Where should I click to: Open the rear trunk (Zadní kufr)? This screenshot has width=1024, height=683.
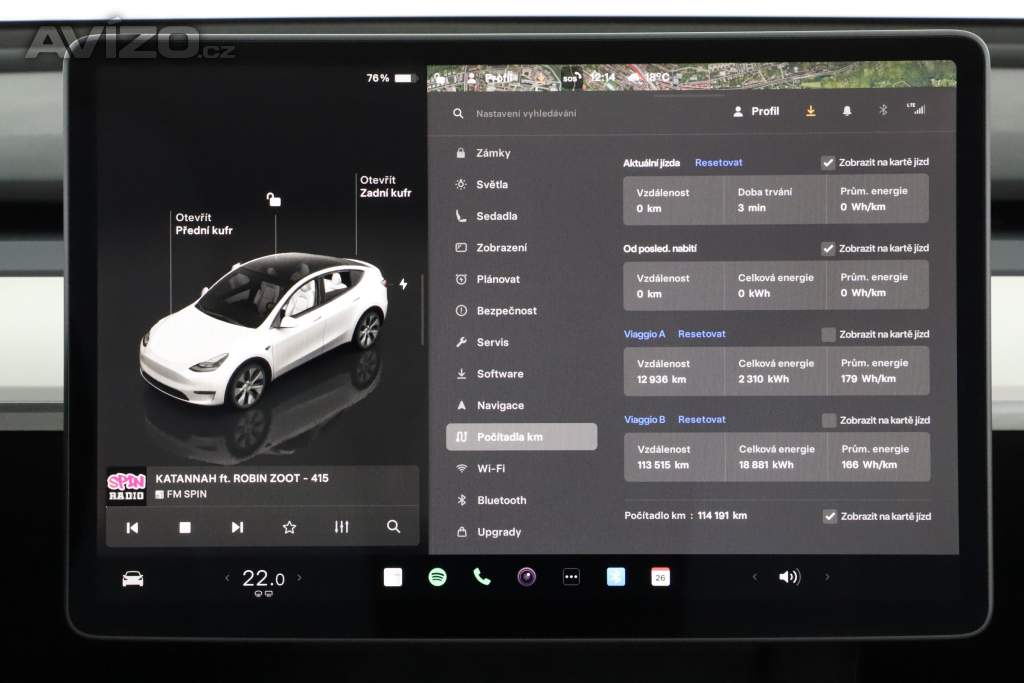pyautogui.click(x=385, y=186)
